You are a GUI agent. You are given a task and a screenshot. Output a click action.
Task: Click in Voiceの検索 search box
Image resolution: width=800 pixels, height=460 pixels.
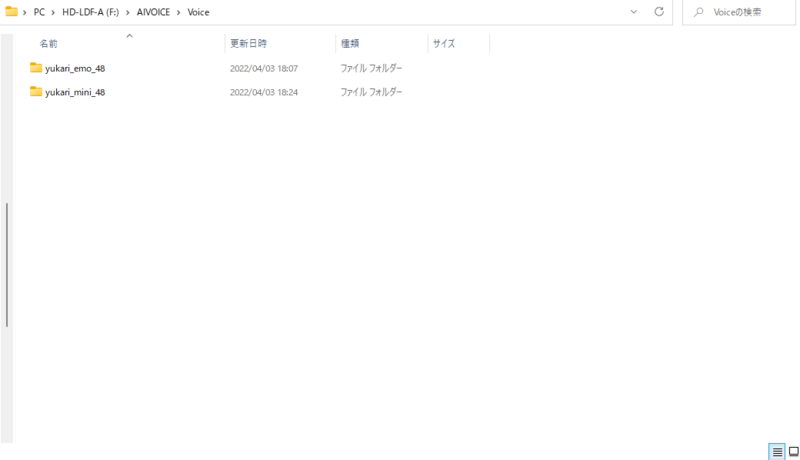[739, 12]
